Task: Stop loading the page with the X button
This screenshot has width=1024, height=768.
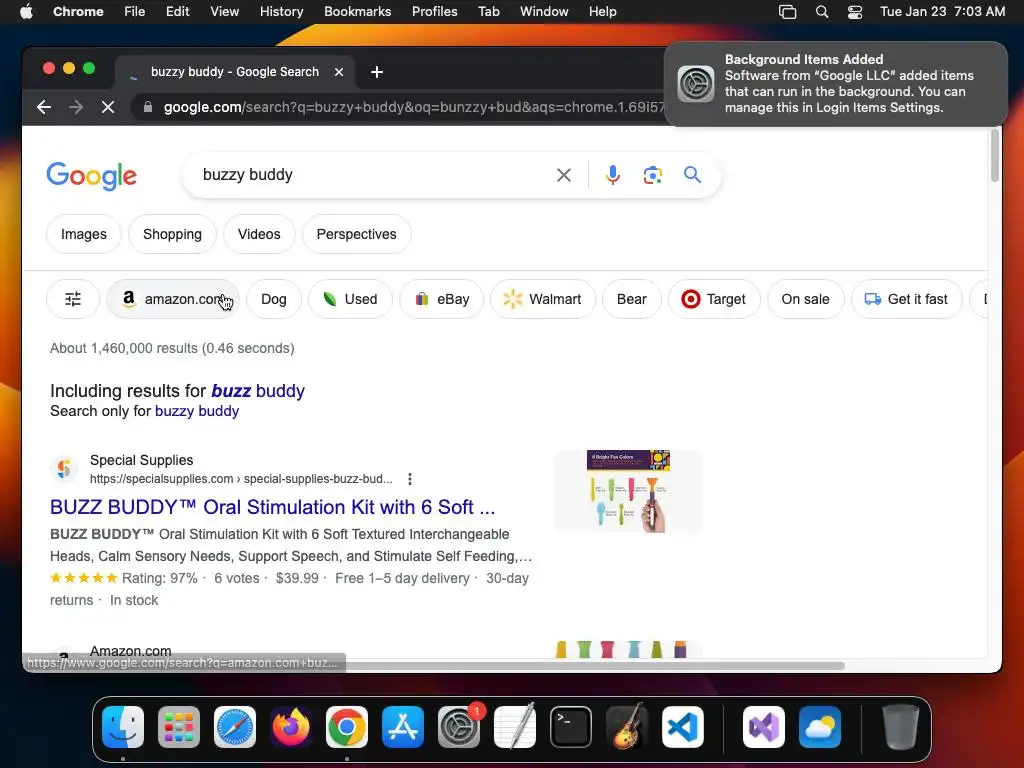Action: pos(108,107)
